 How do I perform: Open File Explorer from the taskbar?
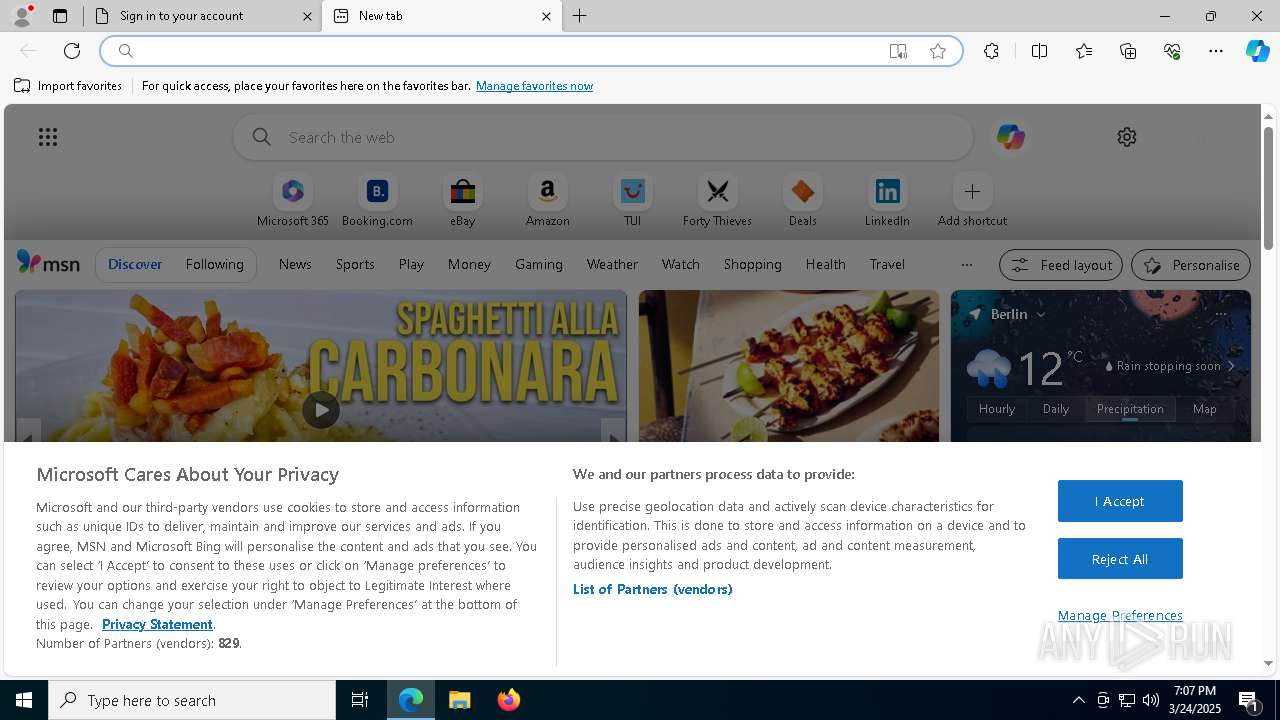460,700
